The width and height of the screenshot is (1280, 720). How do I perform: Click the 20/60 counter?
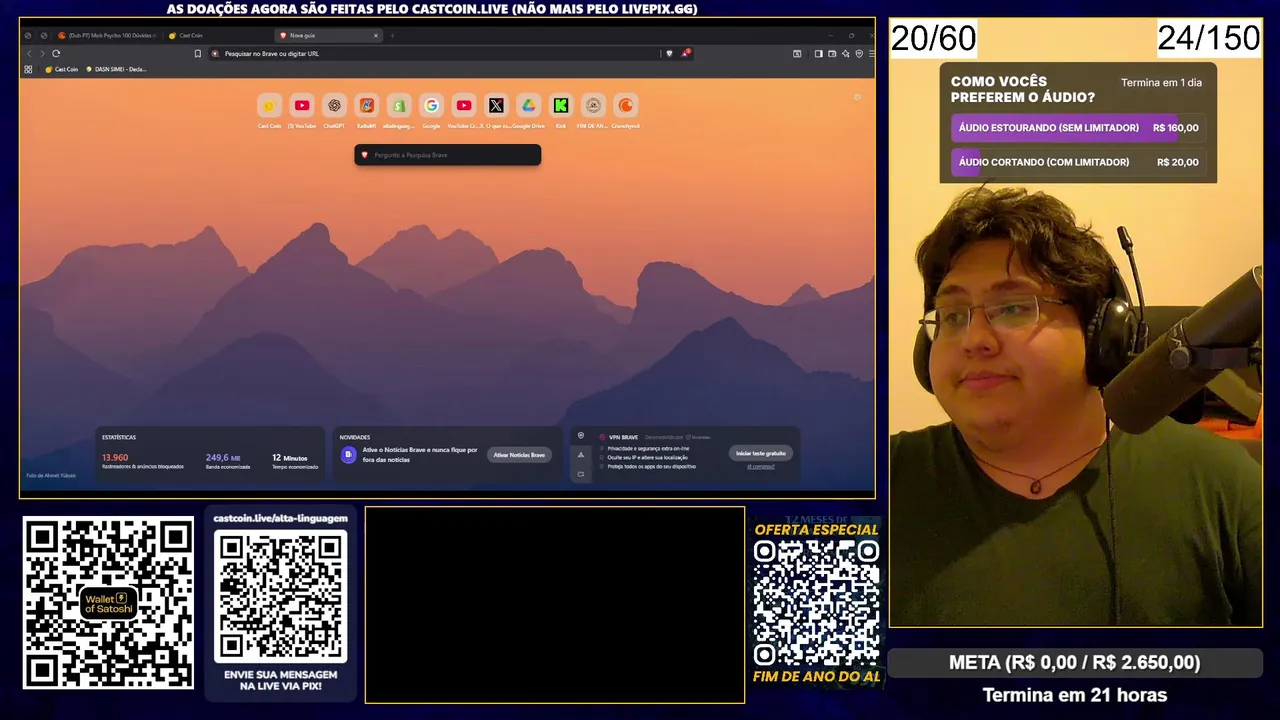933,39
